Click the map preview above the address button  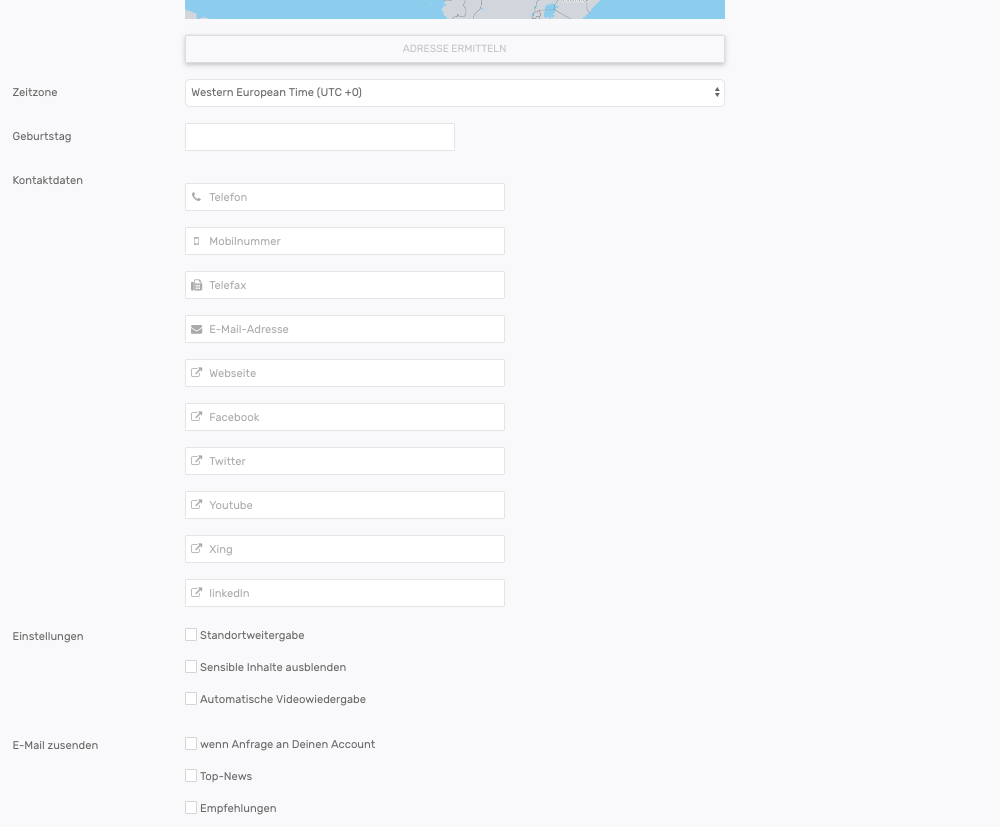pyautogui.click(x=454, y=9)
